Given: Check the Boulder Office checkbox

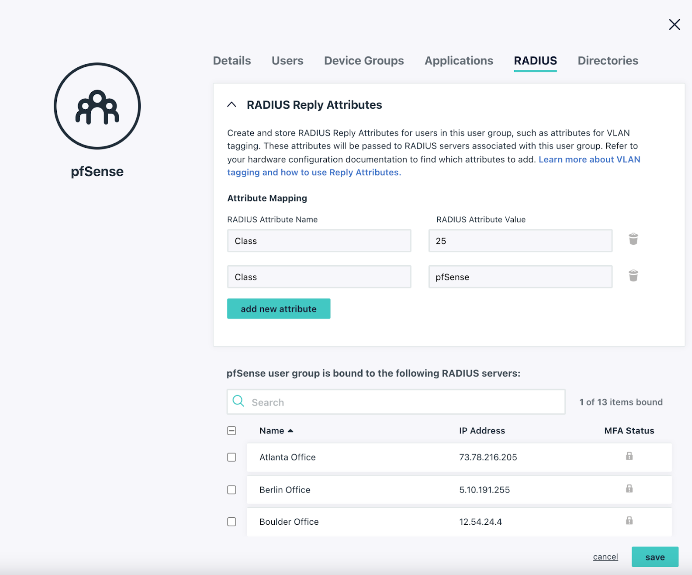Looking at the screenshot, I should pos(232,522).
